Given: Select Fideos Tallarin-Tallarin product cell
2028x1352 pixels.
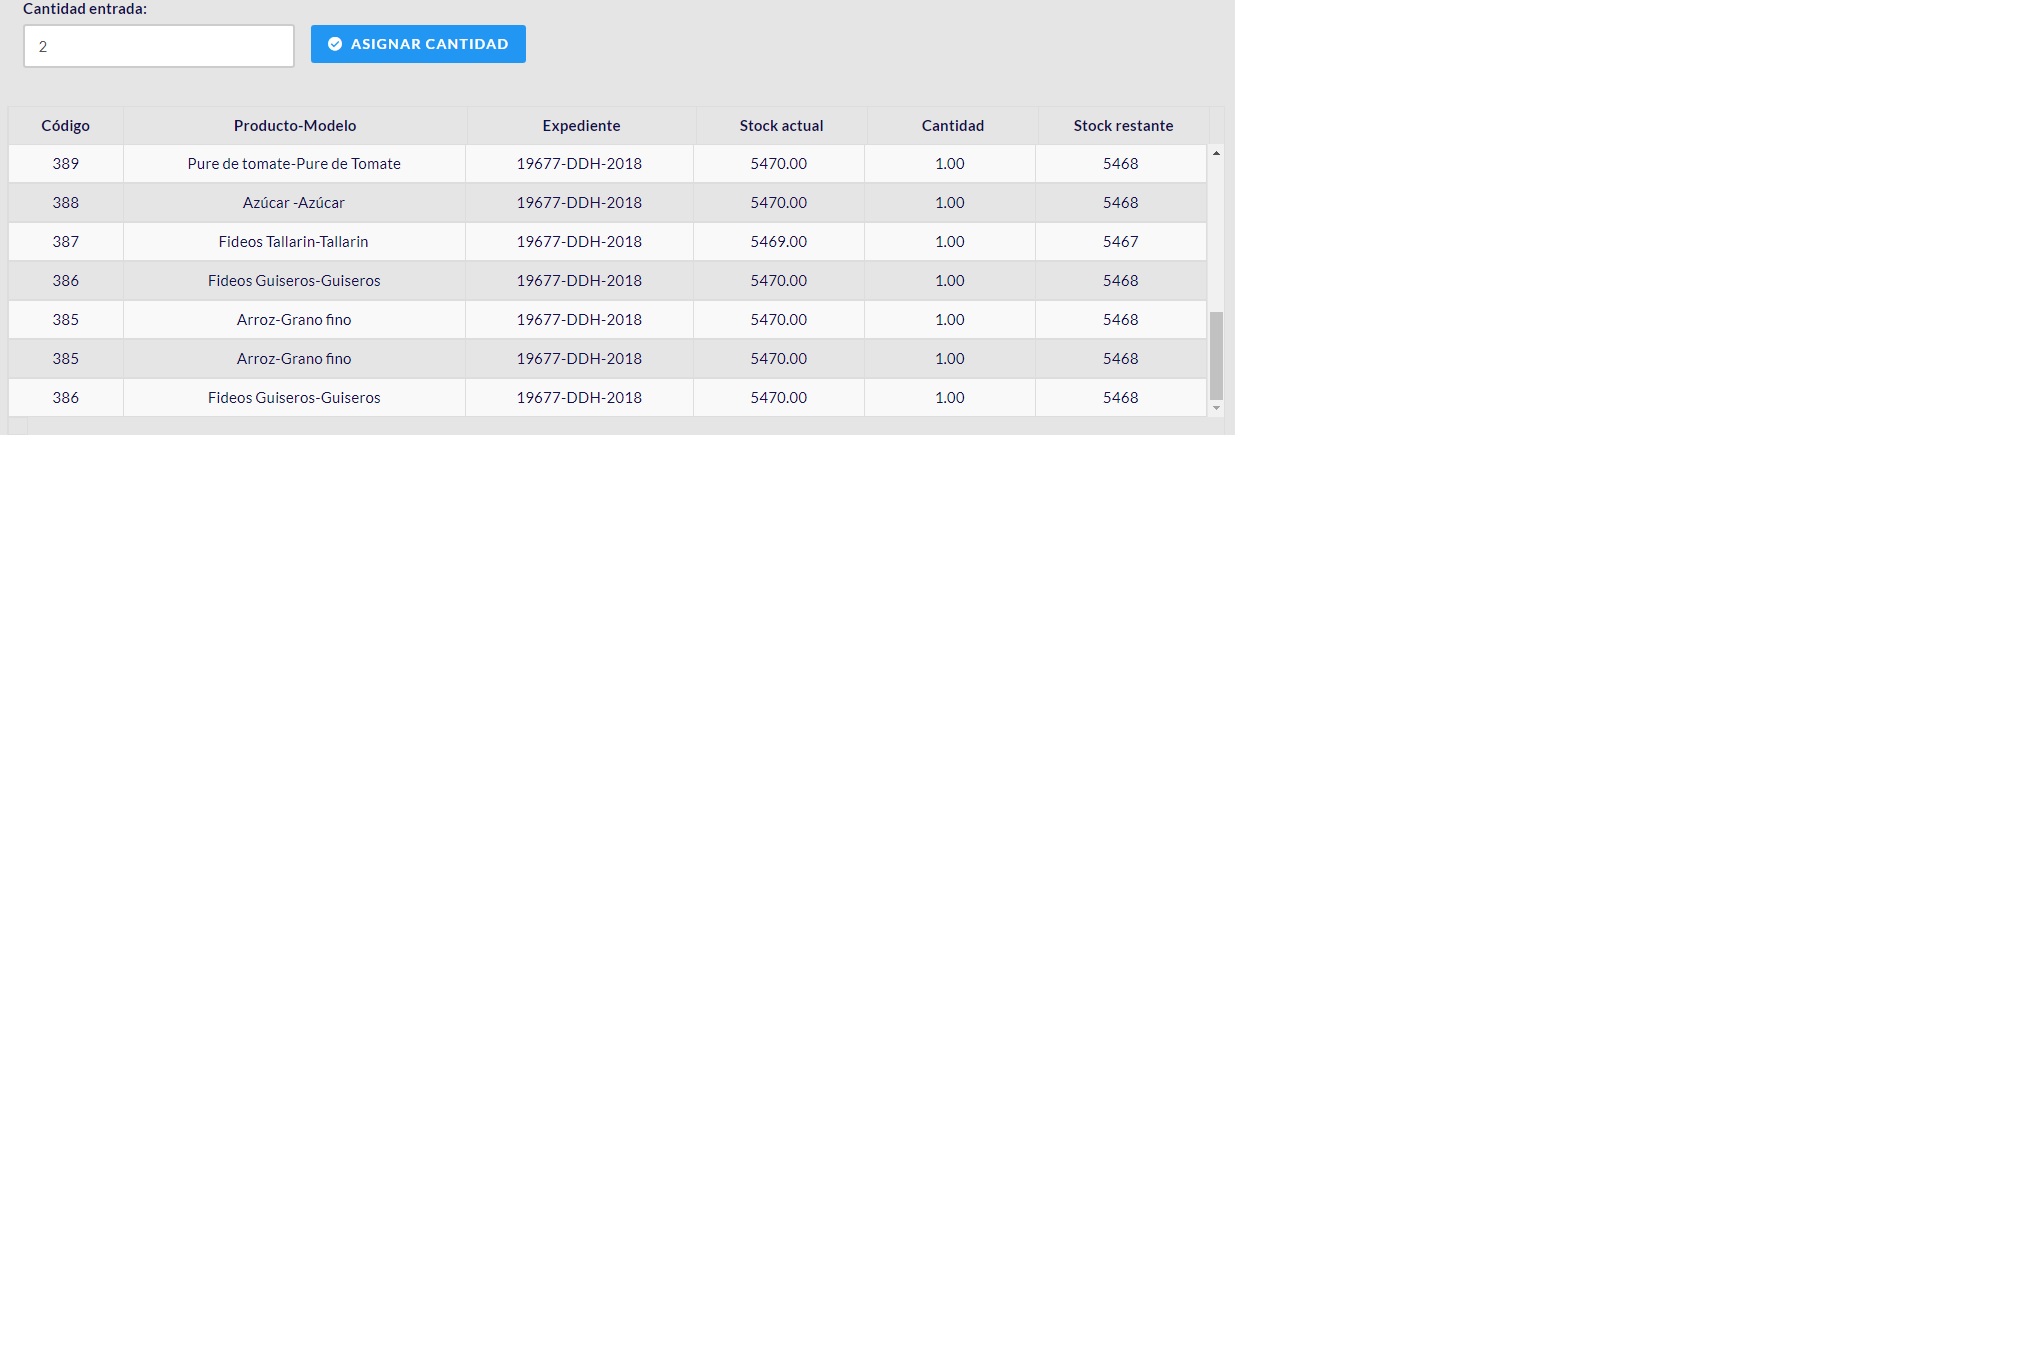Looking at the screenshot, I should pyautogui.click(x=294, y=242).
